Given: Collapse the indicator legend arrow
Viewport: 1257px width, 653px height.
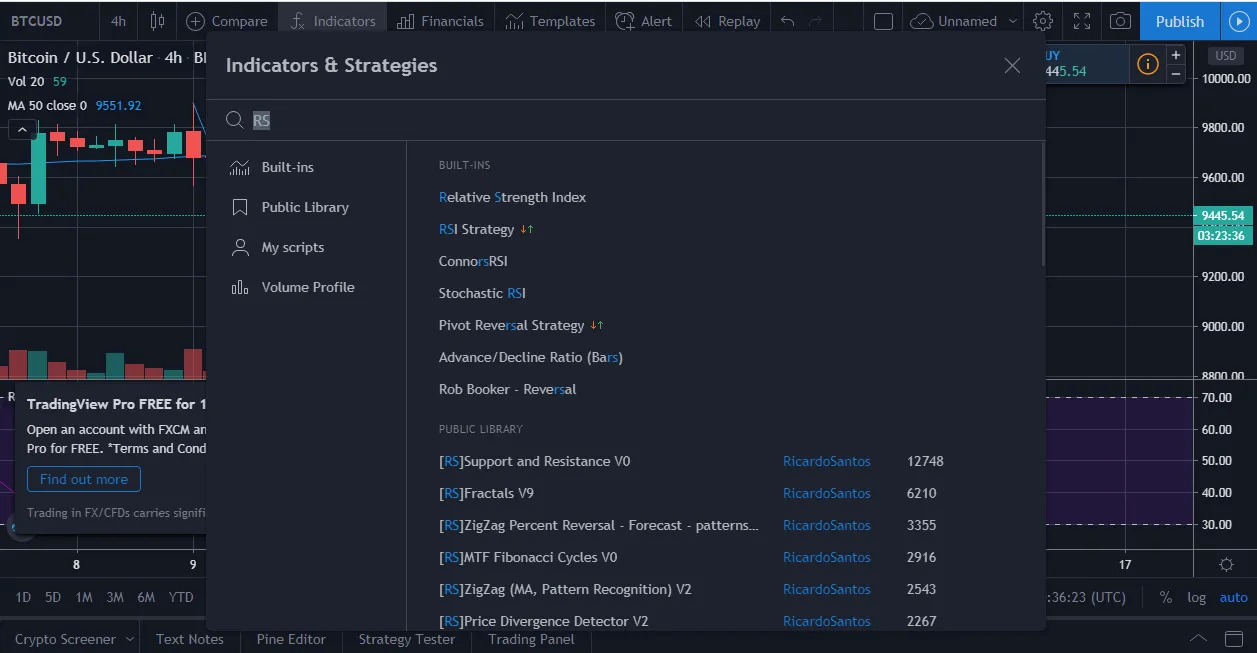Looking at the screenshot, I should (x=21, y=129).
